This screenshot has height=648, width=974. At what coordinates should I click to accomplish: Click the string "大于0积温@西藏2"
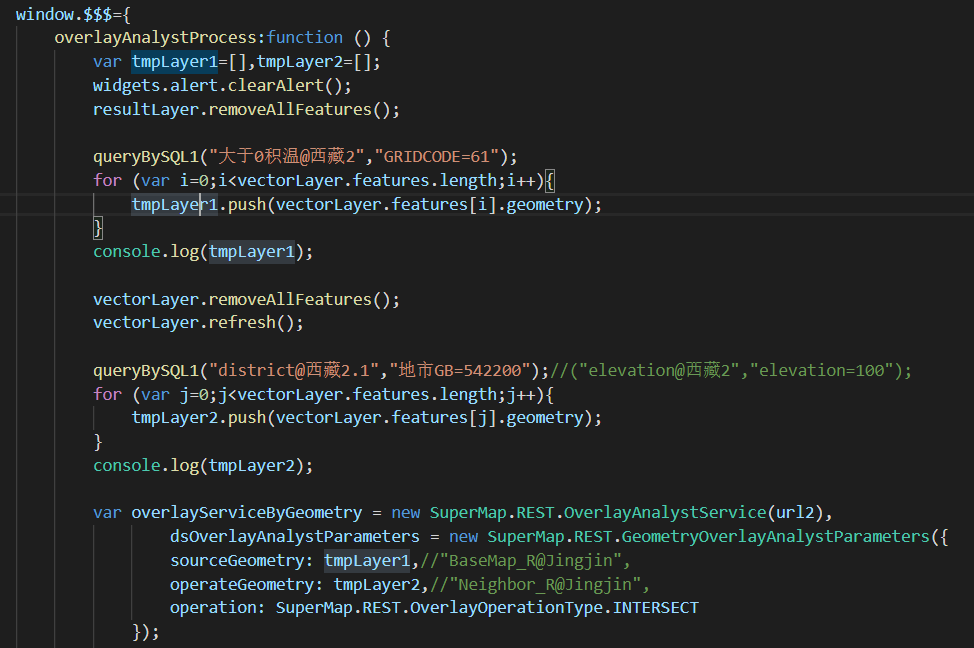[x=287, y=157]
